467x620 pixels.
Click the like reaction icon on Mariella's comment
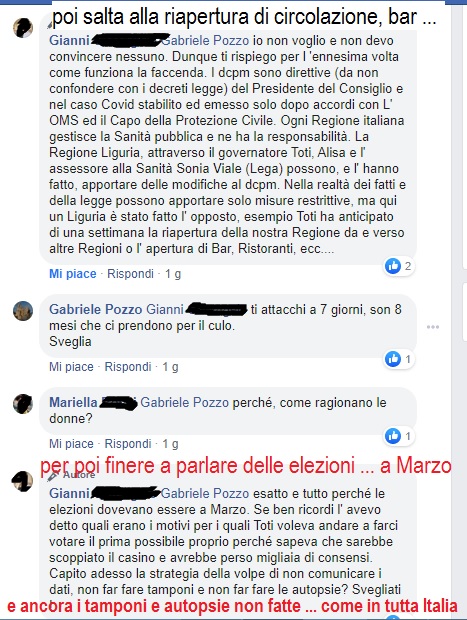393,436
